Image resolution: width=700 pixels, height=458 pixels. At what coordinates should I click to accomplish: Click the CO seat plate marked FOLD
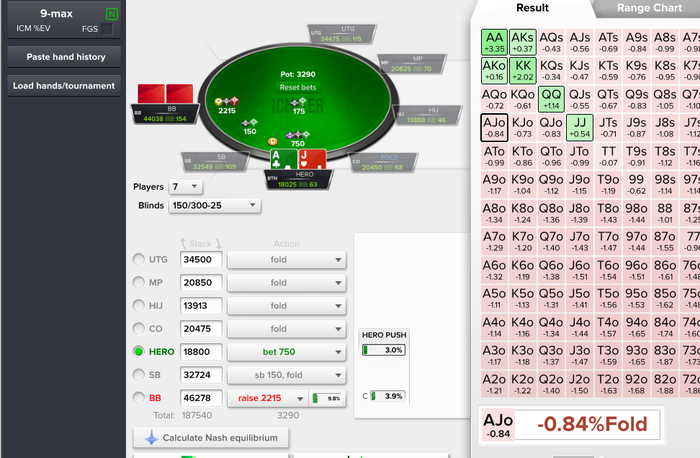[383, 162]
